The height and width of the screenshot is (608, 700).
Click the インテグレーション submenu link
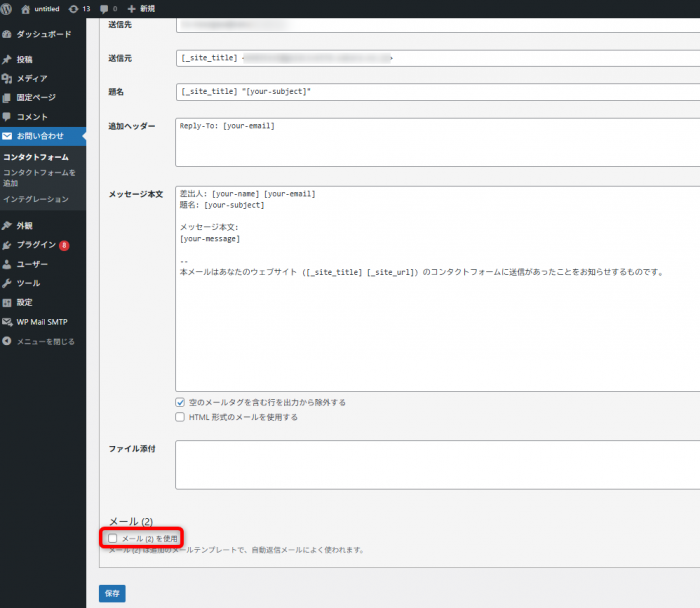[x=36, y=199]
